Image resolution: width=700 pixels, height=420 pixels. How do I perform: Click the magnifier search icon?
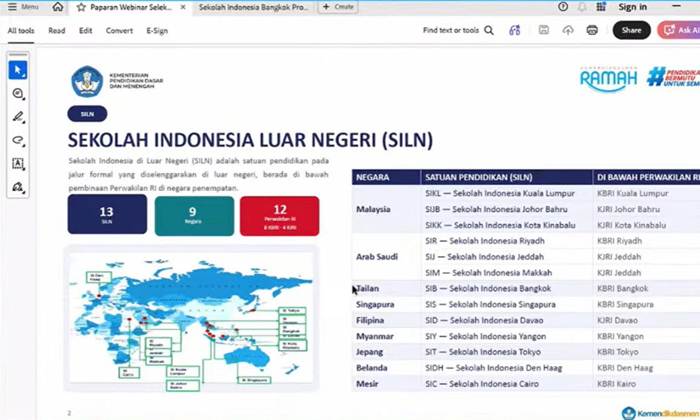pyautogui.click(x=489, y=30)
